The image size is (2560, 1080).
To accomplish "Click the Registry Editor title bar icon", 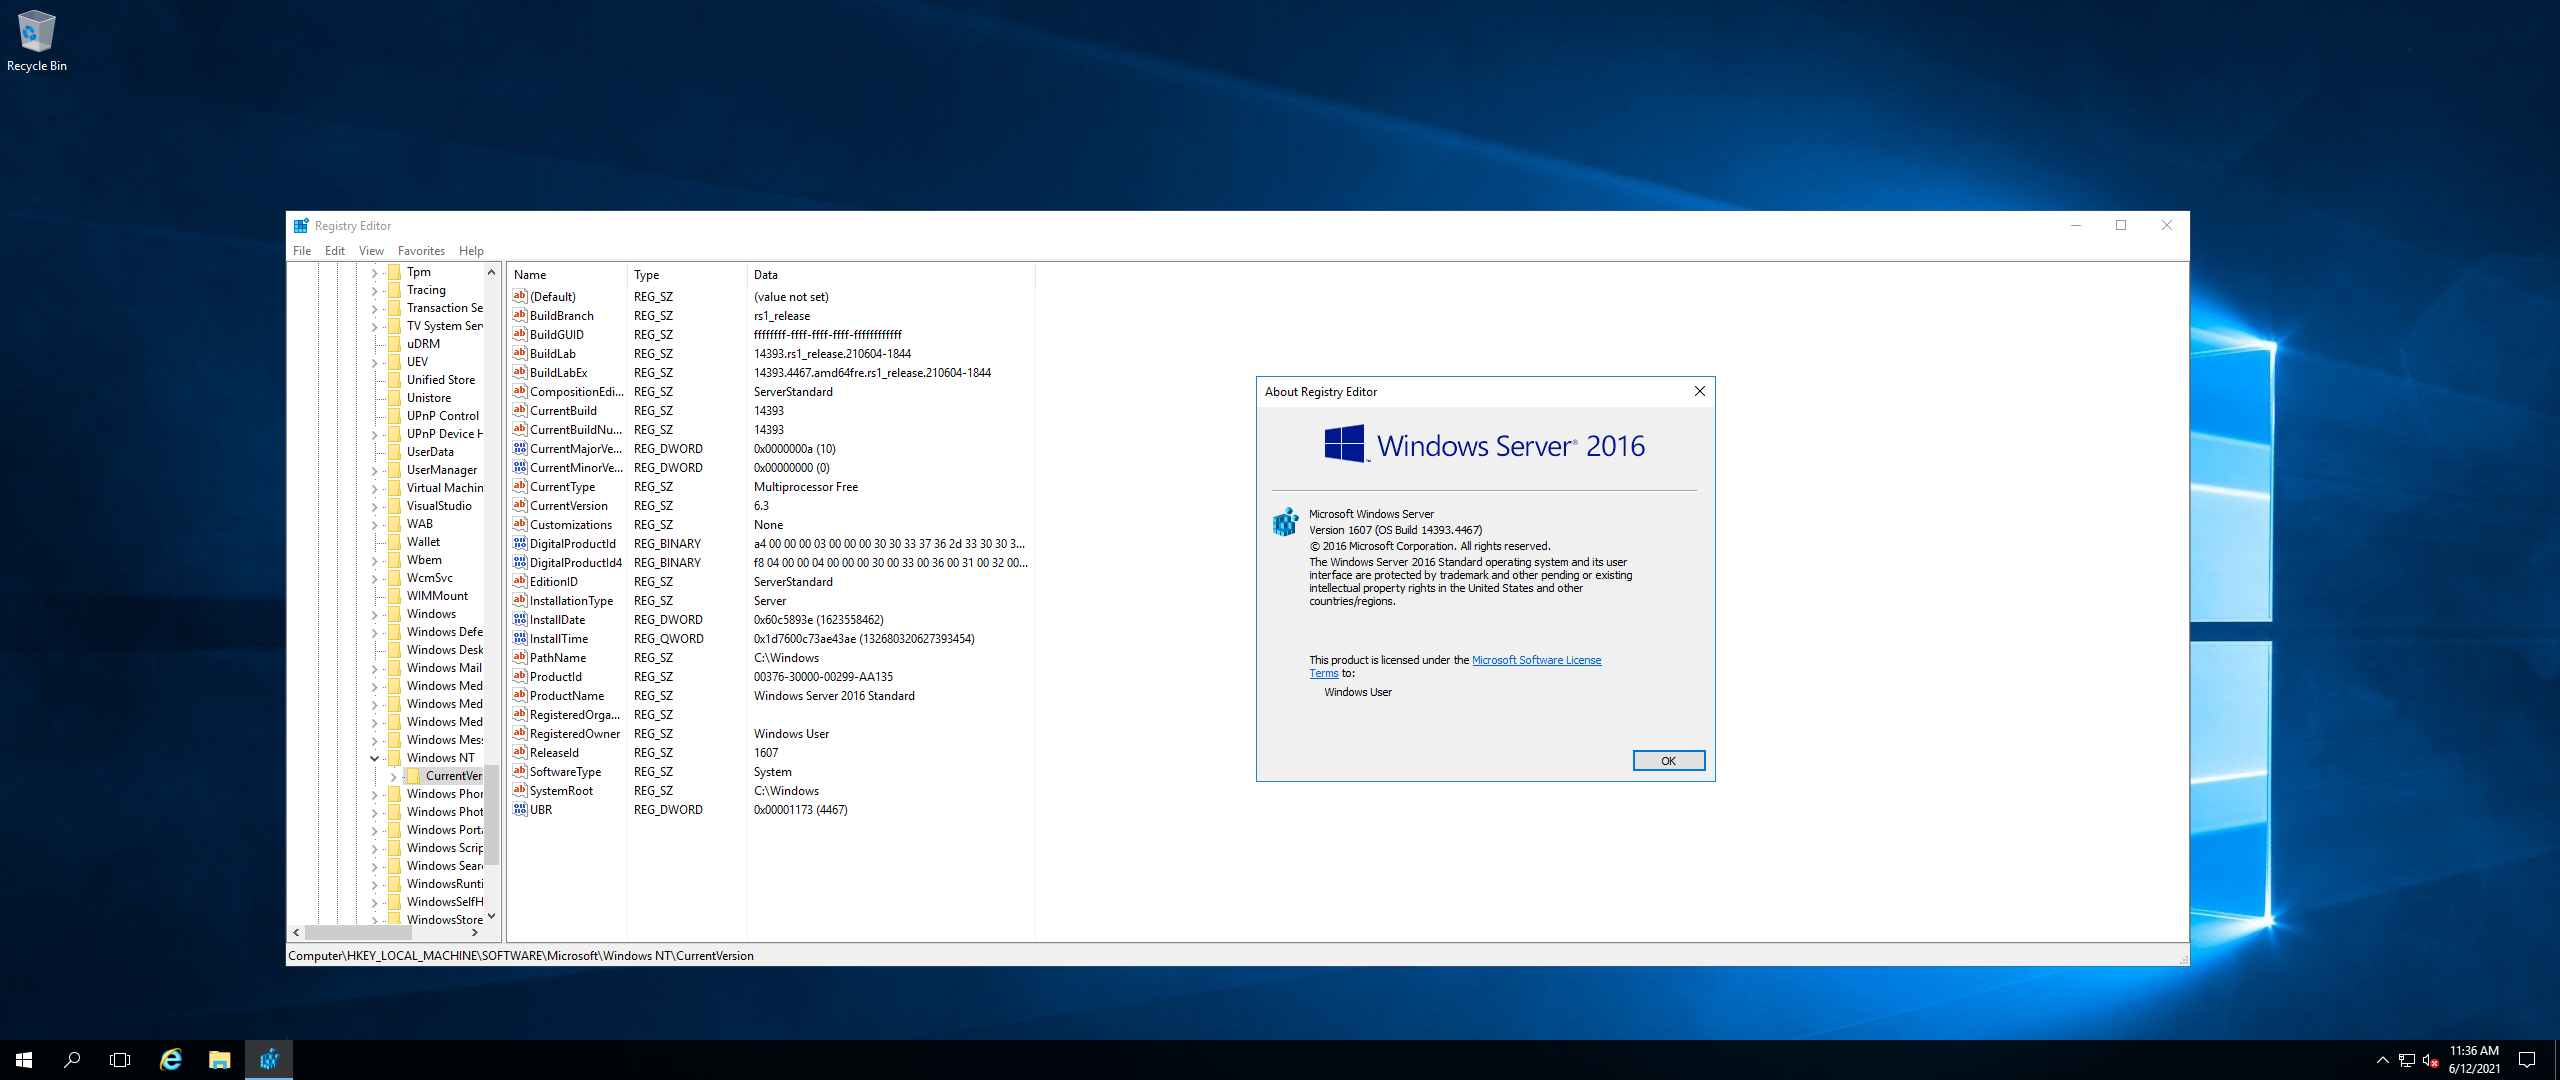I will coord(301,226).
